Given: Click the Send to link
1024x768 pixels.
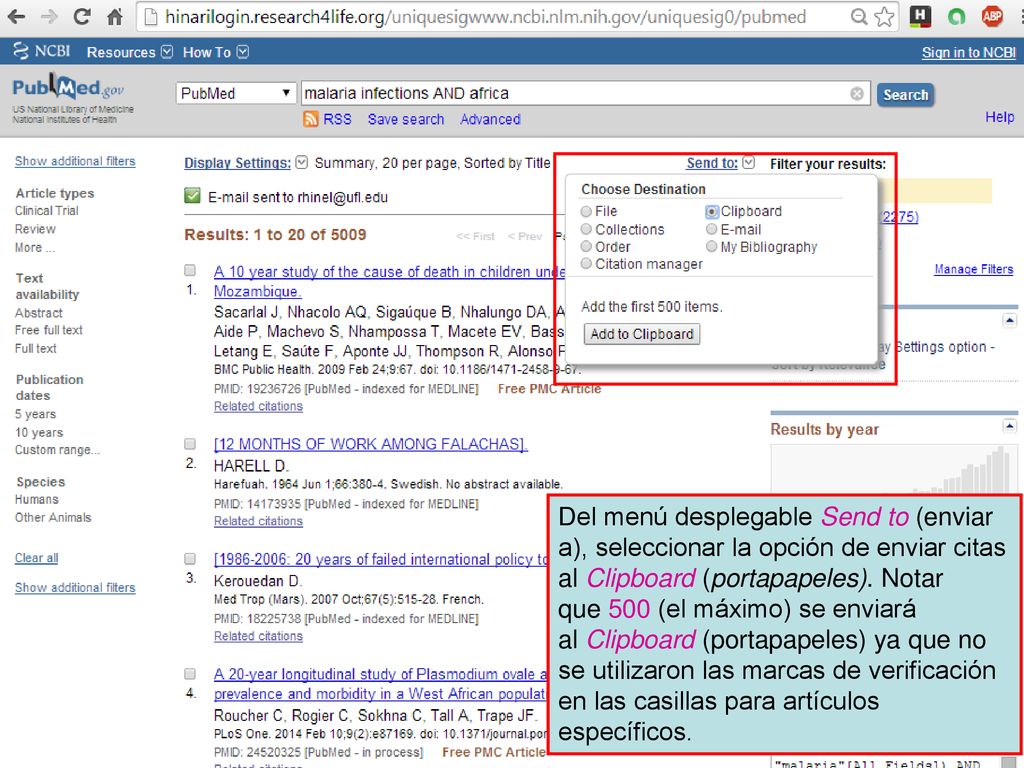Looking at the screenshot, I should coord(712,163).
